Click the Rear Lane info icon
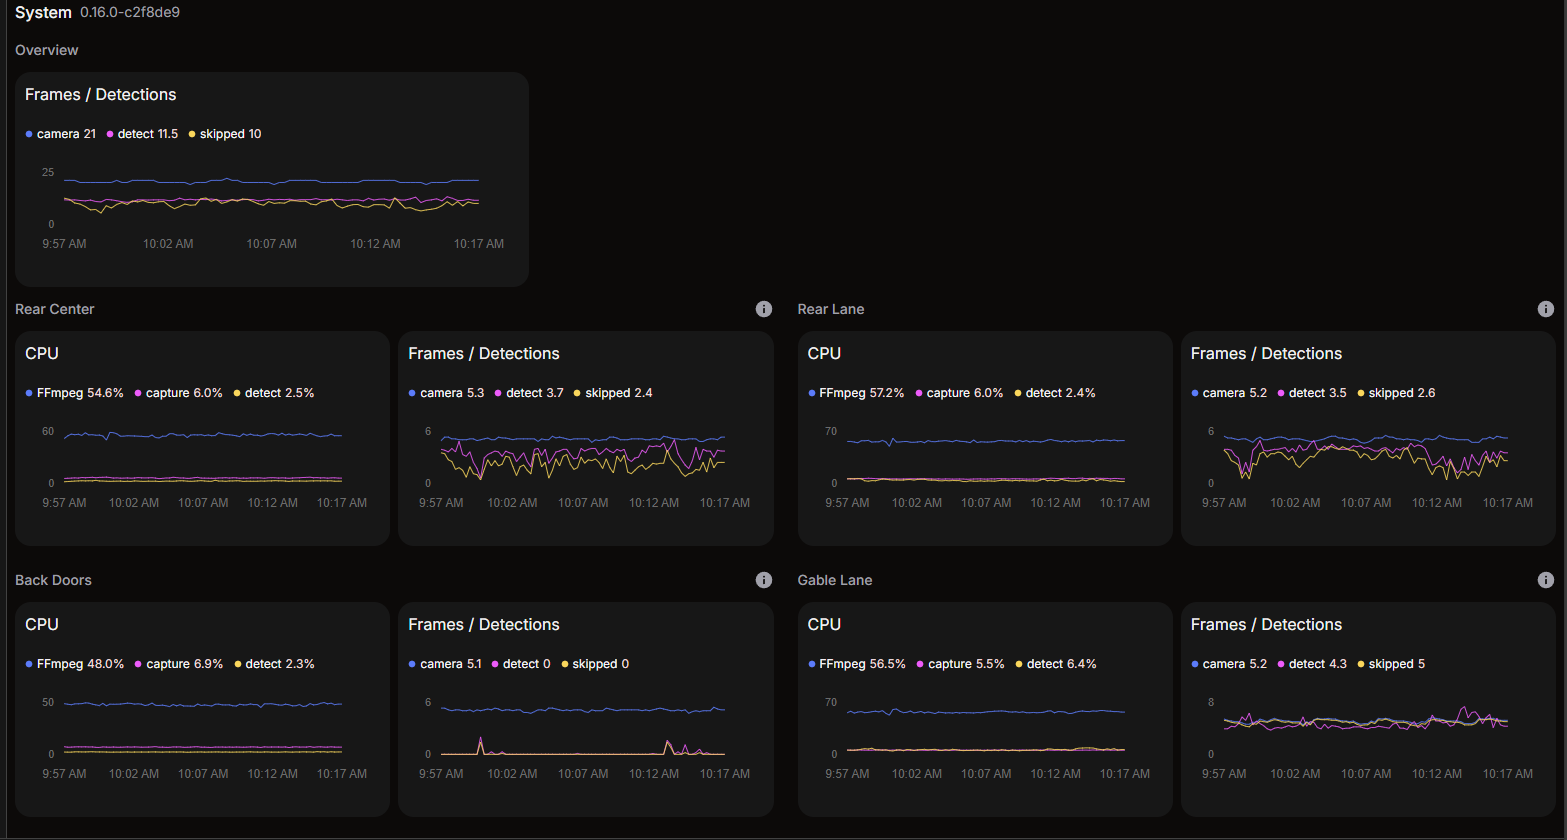1567x840 pixels. tap(1546, 309)
